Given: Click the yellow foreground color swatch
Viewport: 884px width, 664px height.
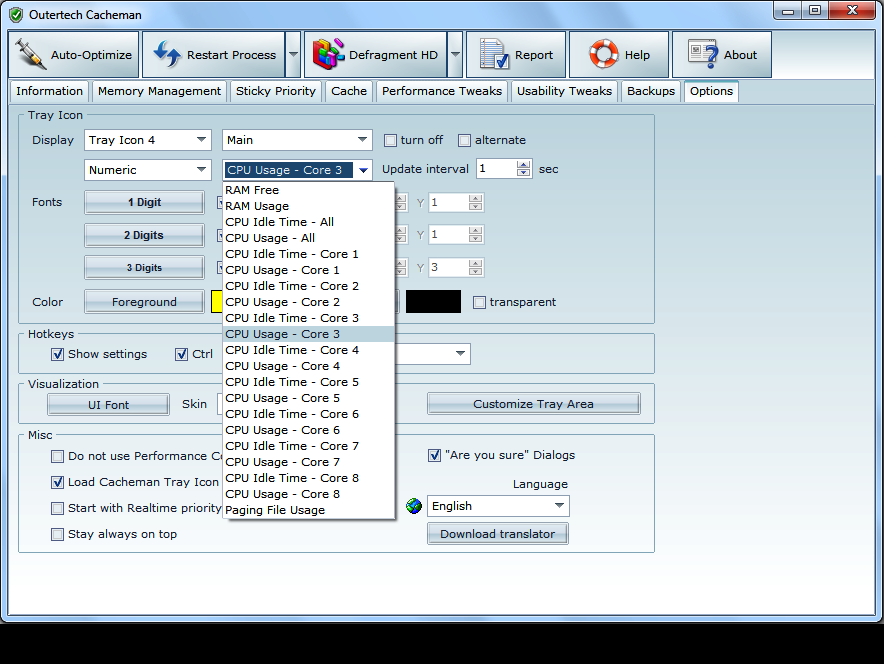Looking at the screenshot, I should pyautogui.click(x=216, y=302).
